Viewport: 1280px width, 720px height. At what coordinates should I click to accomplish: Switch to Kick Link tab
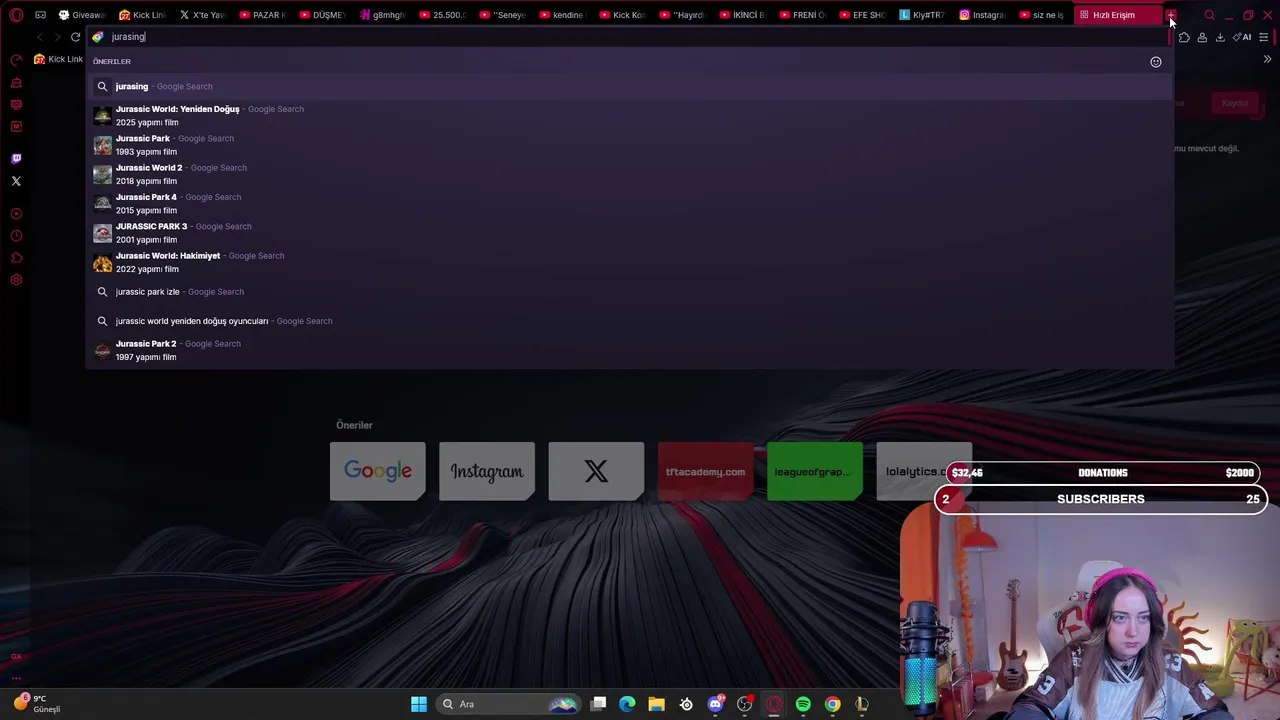coord(143,15)
